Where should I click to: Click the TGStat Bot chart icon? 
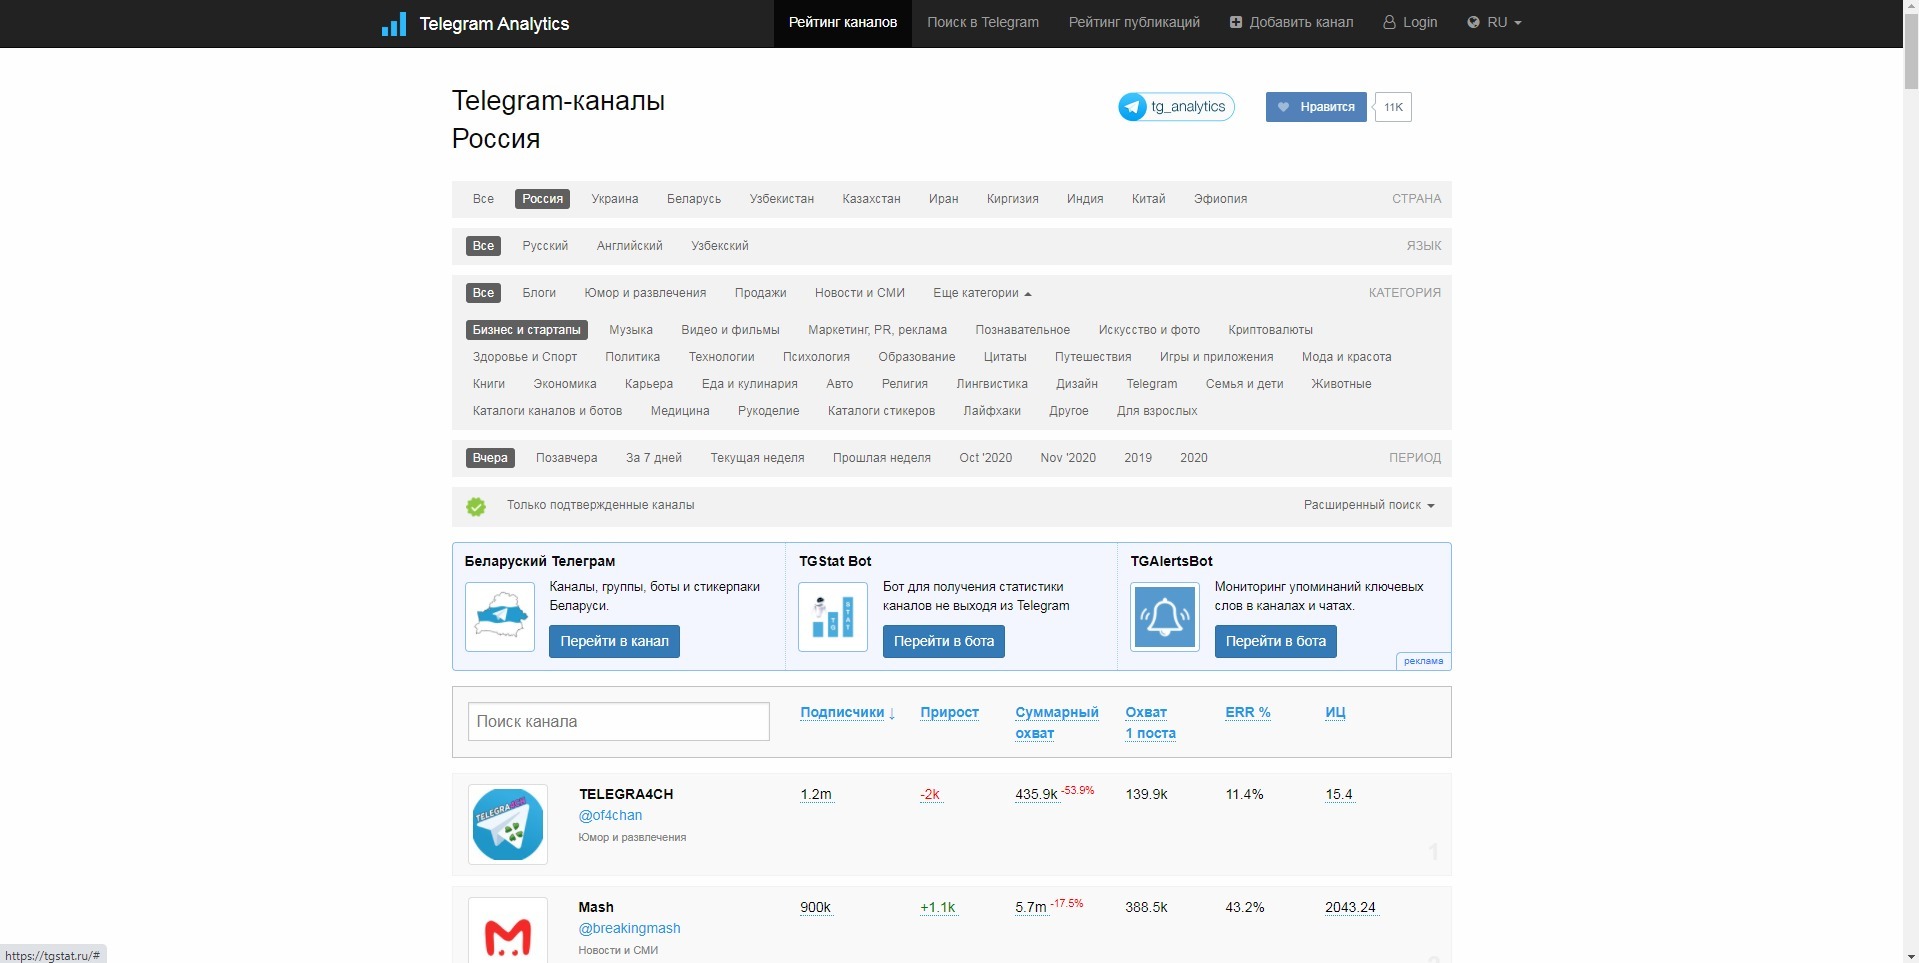(x=832, y=617)
